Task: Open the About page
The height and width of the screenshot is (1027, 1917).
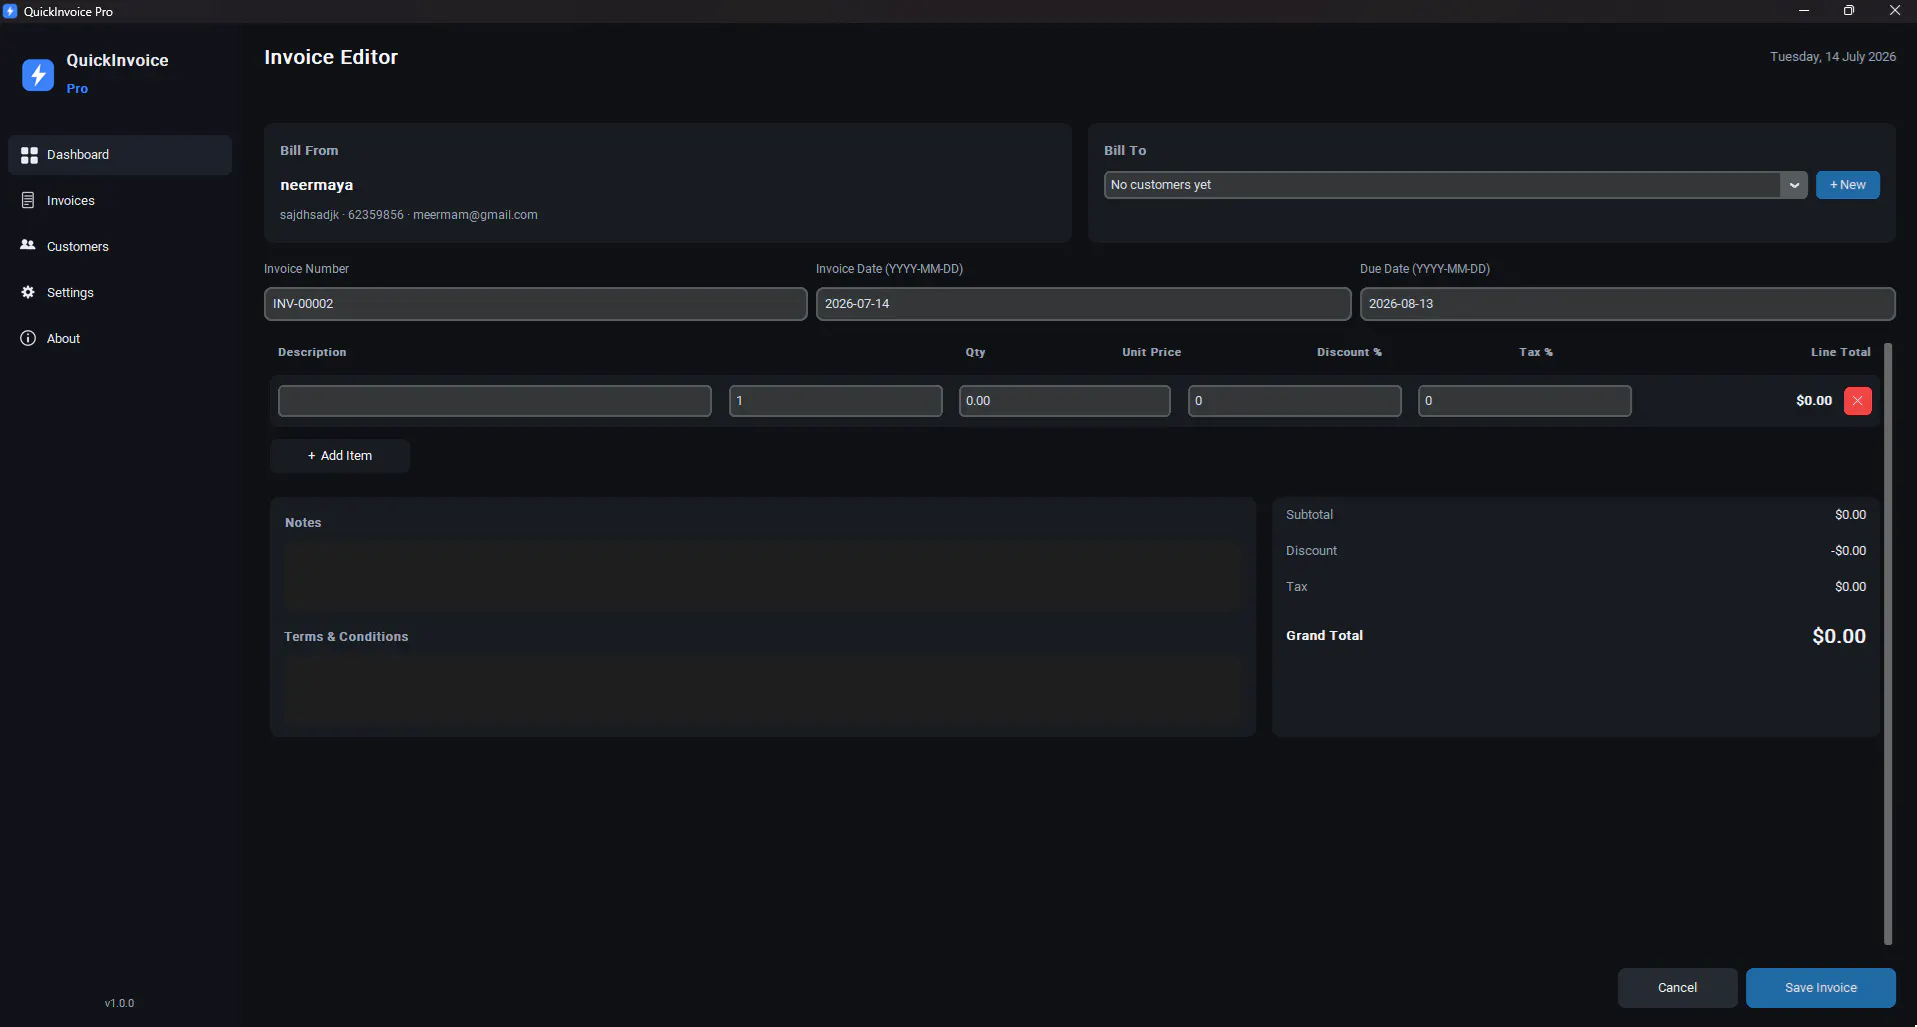Action: pyautogui.click(x=120, y=338)
